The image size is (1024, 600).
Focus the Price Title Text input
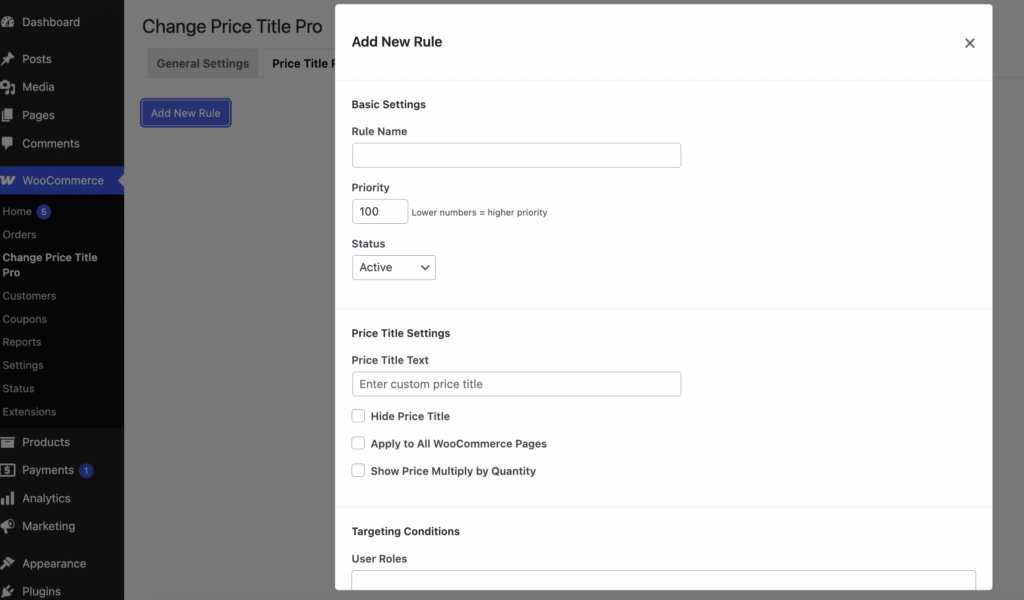pos(516,384)
